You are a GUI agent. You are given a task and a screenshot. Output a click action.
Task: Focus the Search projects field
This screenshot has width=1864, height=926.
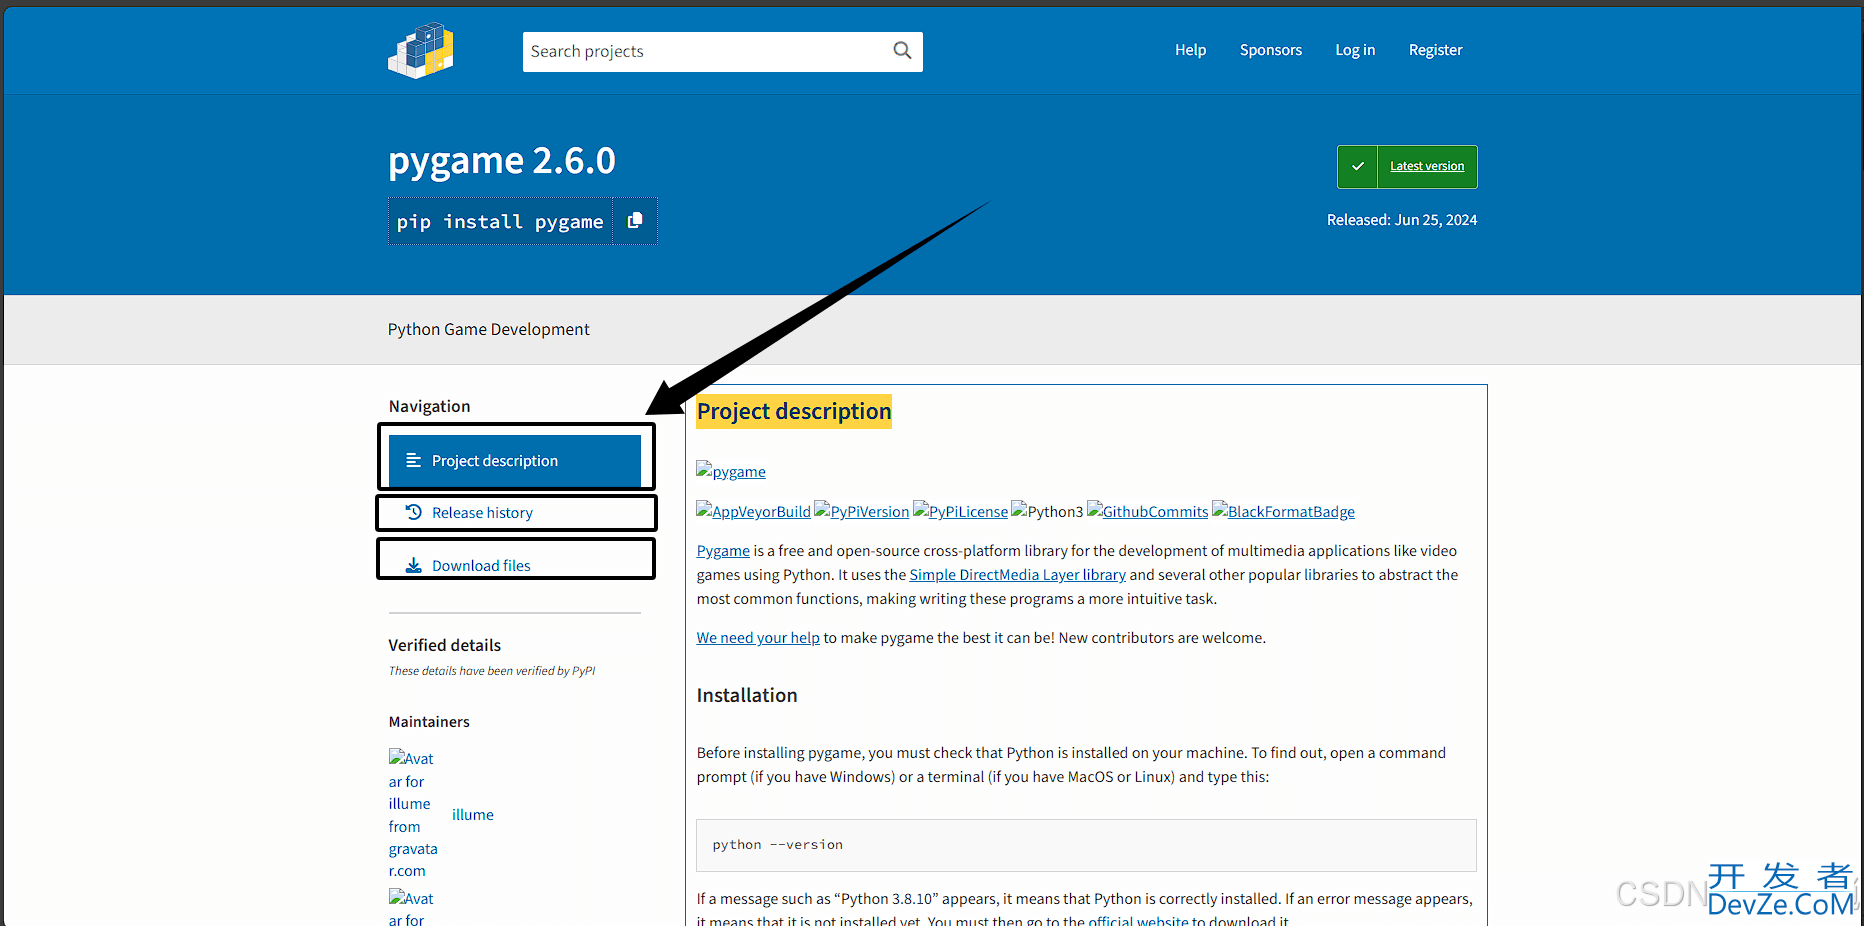[x=722, y=51]
